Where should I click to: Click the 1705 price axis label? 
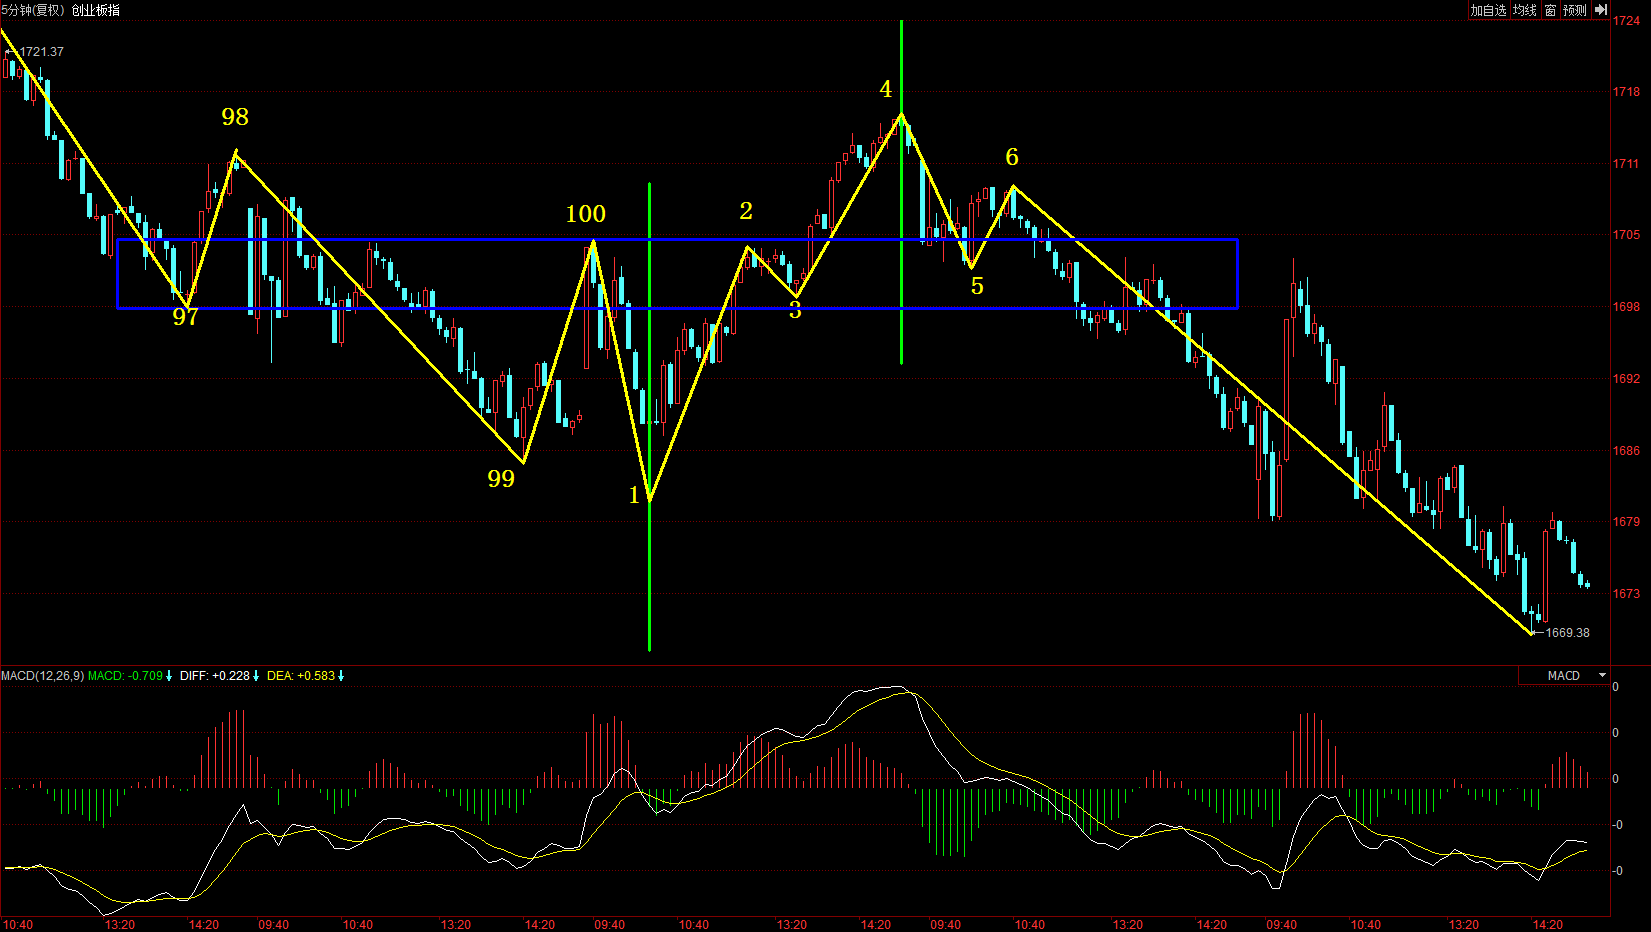[1626, 235]
